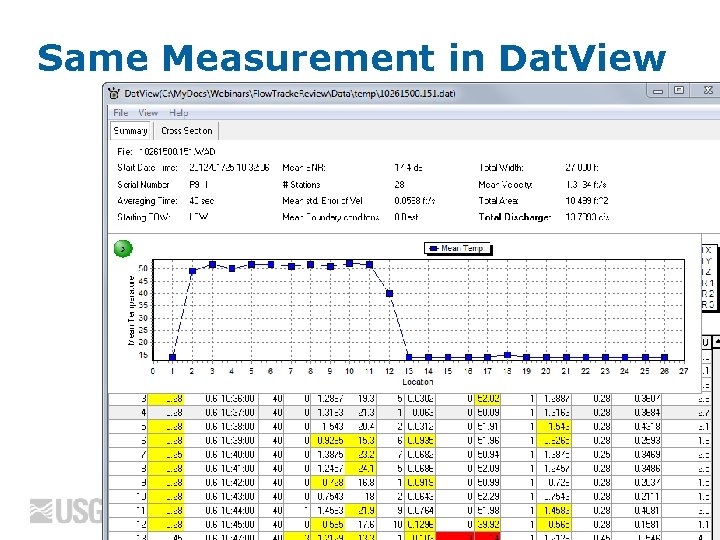Select the X item in the side list
The image size is (720, 540).
[708, 250]
